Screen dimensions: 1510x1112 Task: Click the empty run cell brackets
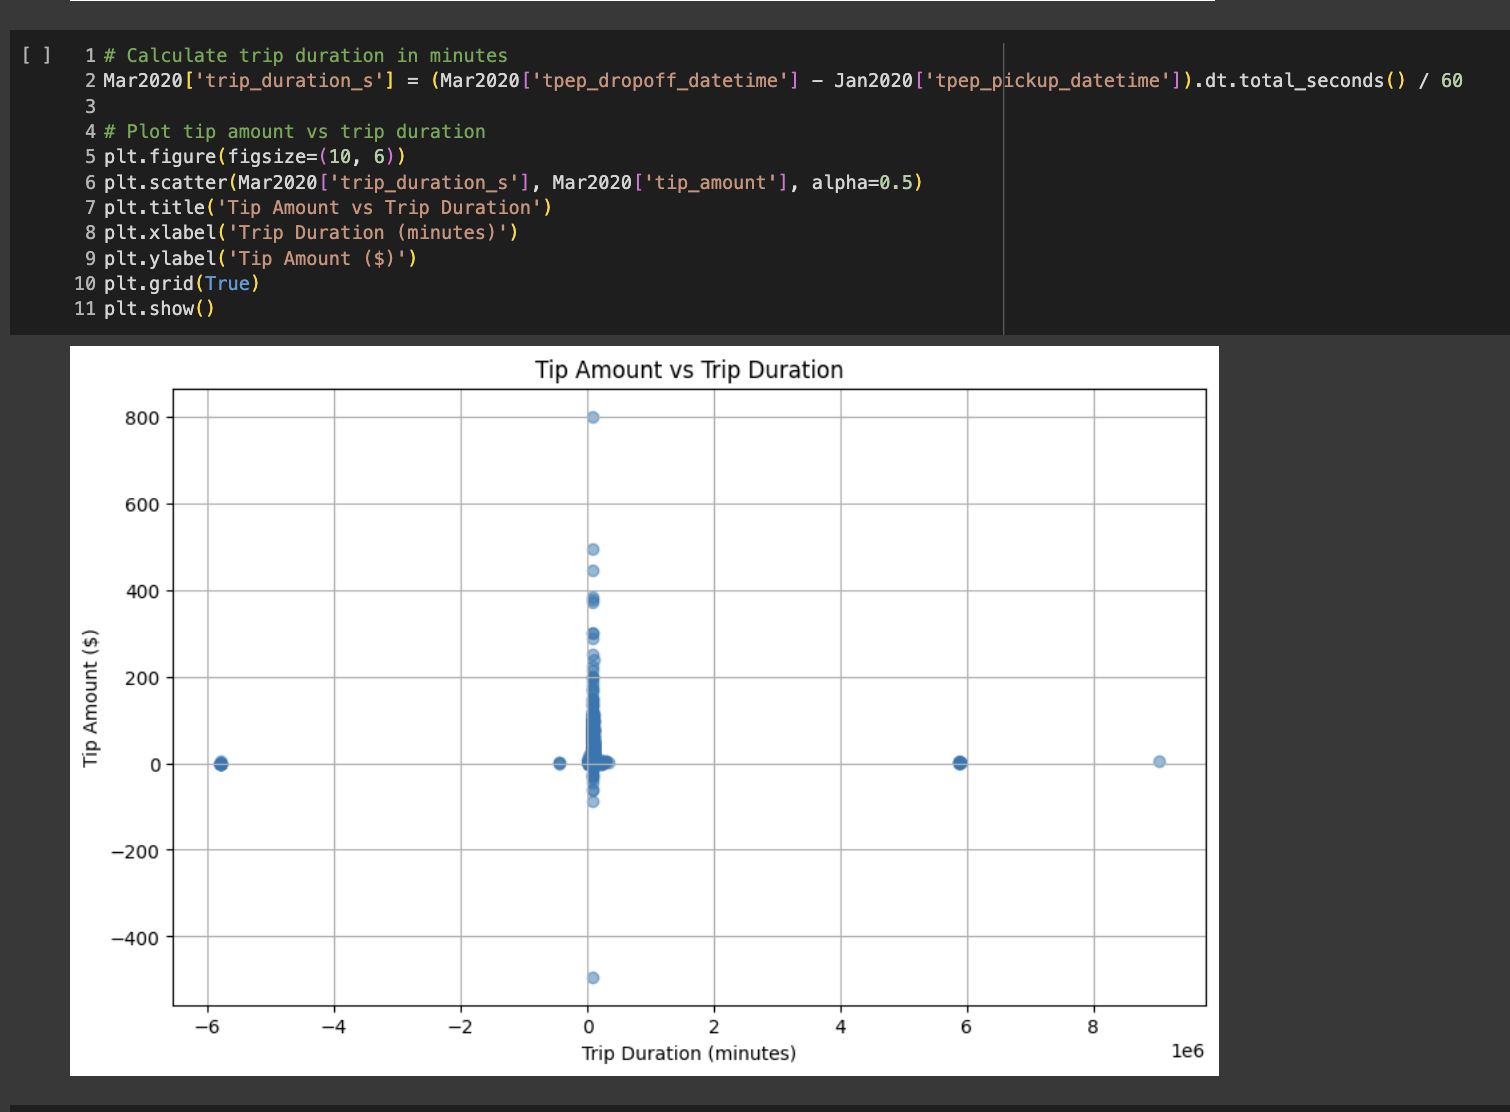[37, 55]
